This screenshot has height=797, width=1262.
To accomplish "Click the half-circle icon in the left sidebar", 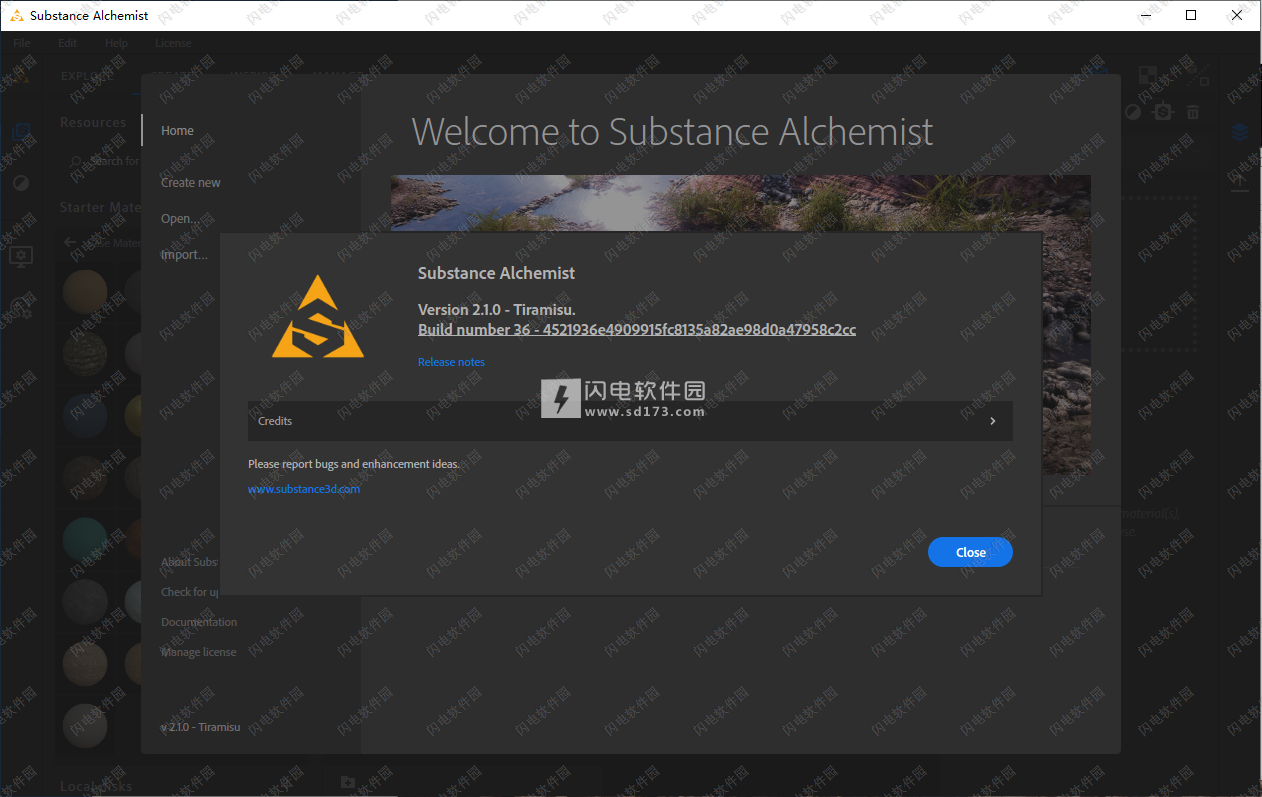I will tap(21, 184).
